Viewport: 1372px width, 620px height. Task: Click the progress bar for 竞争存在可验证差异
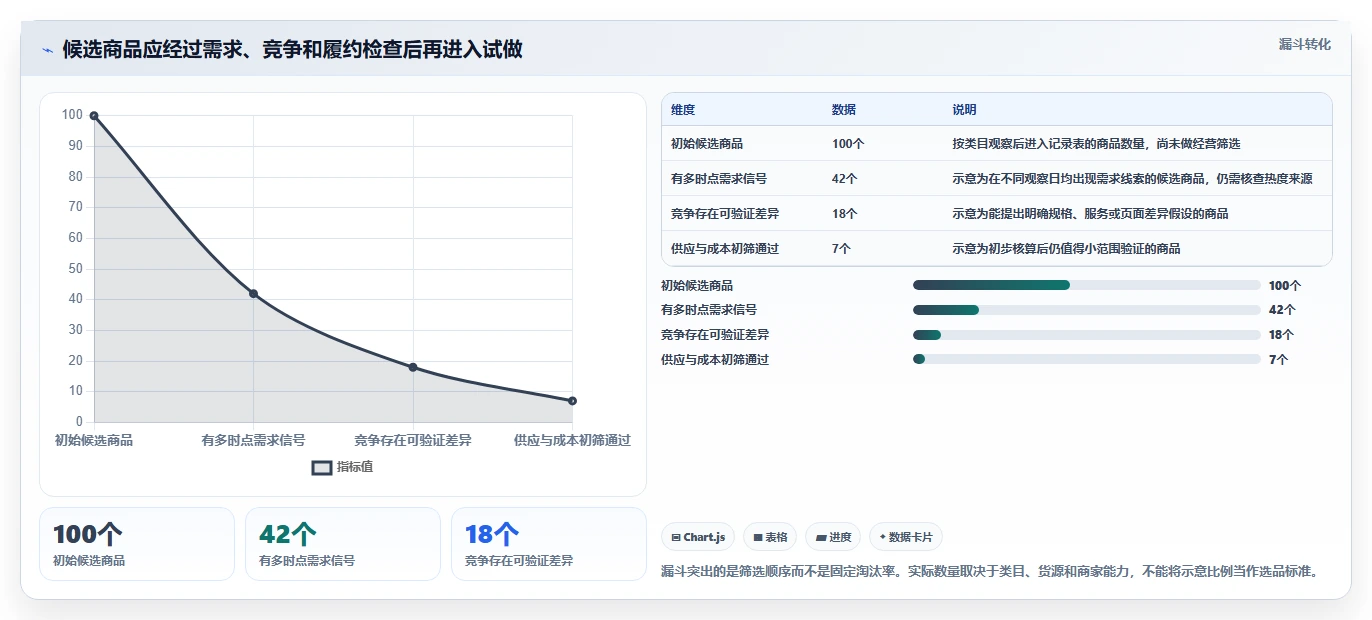[1087, 335]
